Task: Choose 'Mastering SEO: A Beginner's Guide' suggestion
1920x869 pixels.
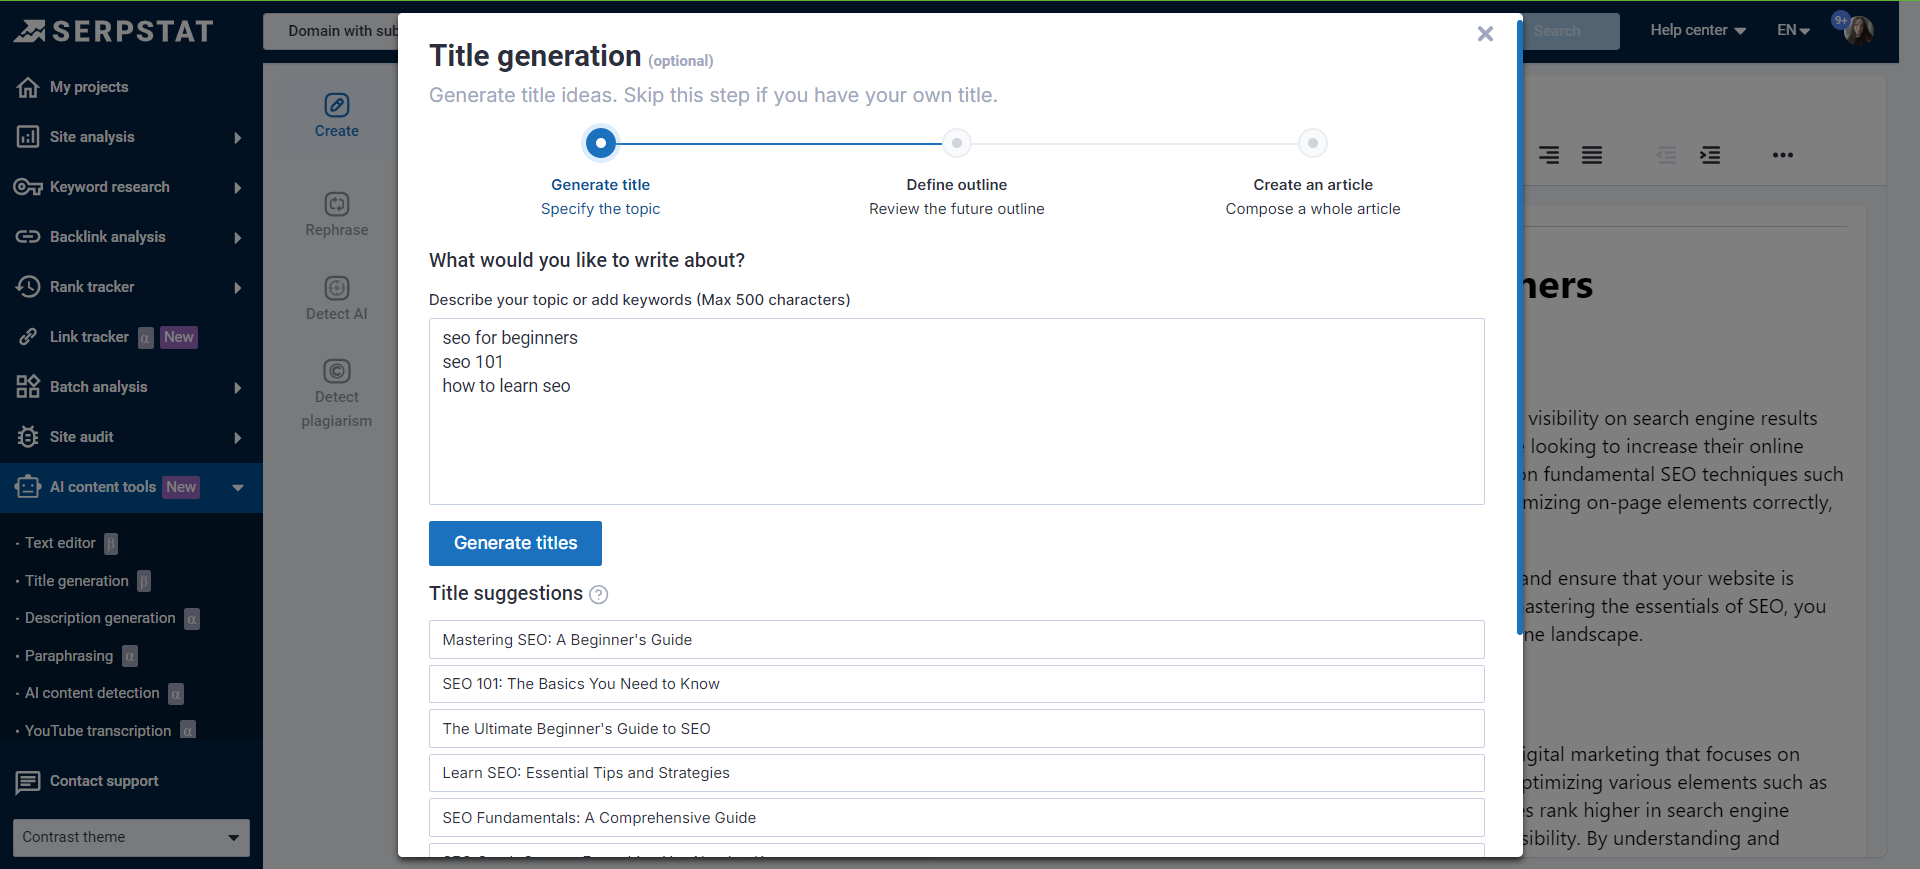Action: tap(956, 640)
